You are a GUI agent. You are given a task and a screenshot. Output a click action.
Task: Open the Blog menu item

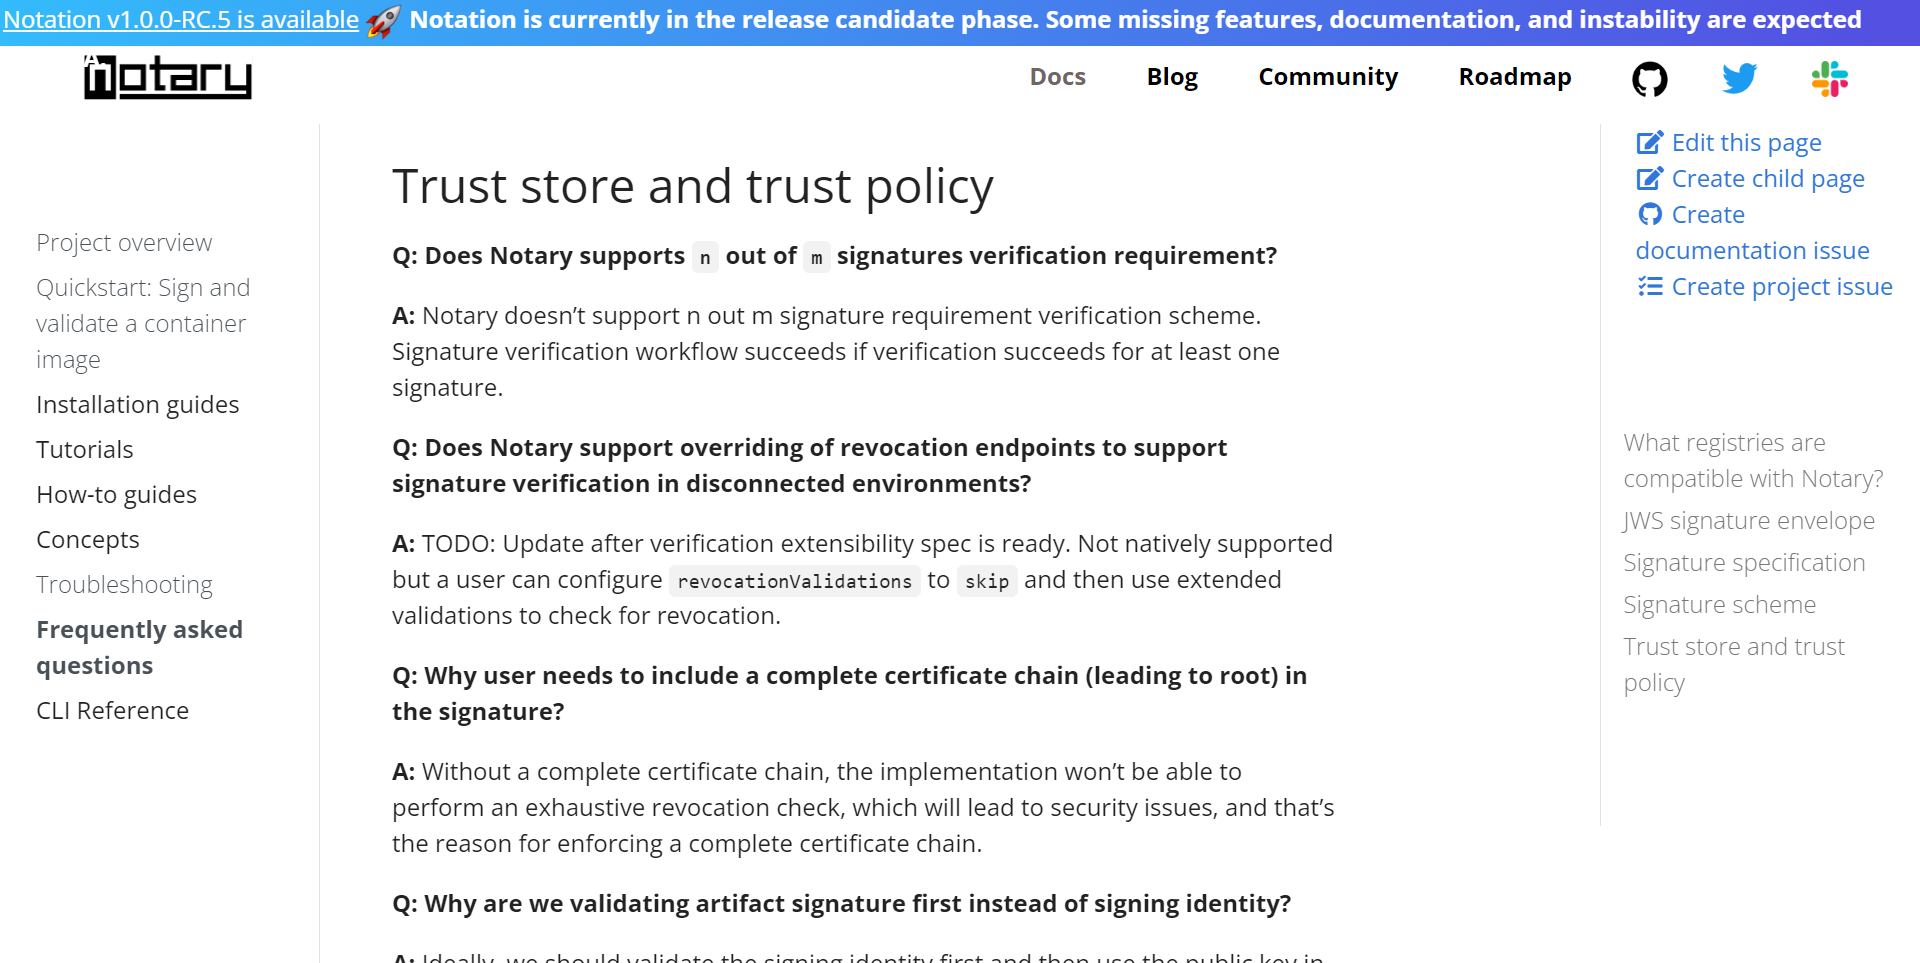(1172, 76)
